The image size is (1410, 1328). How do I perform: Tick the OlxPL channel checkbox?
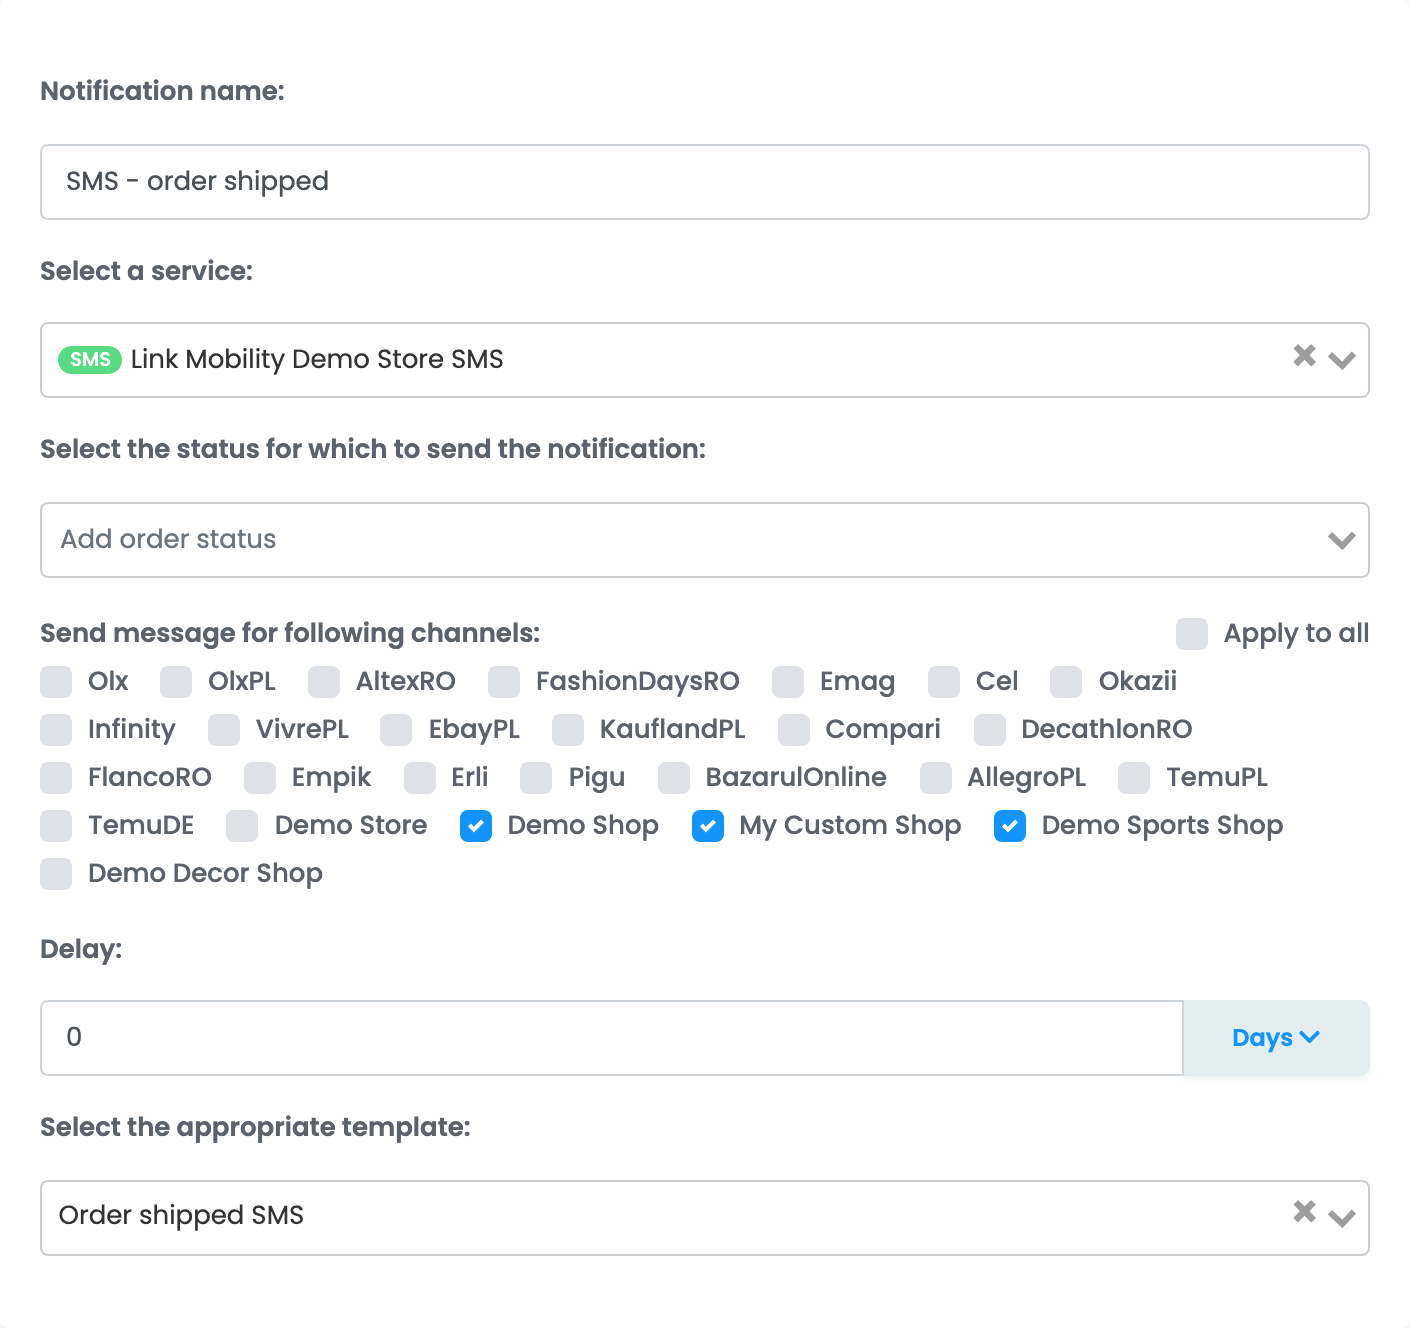click(x=176, y=681)
